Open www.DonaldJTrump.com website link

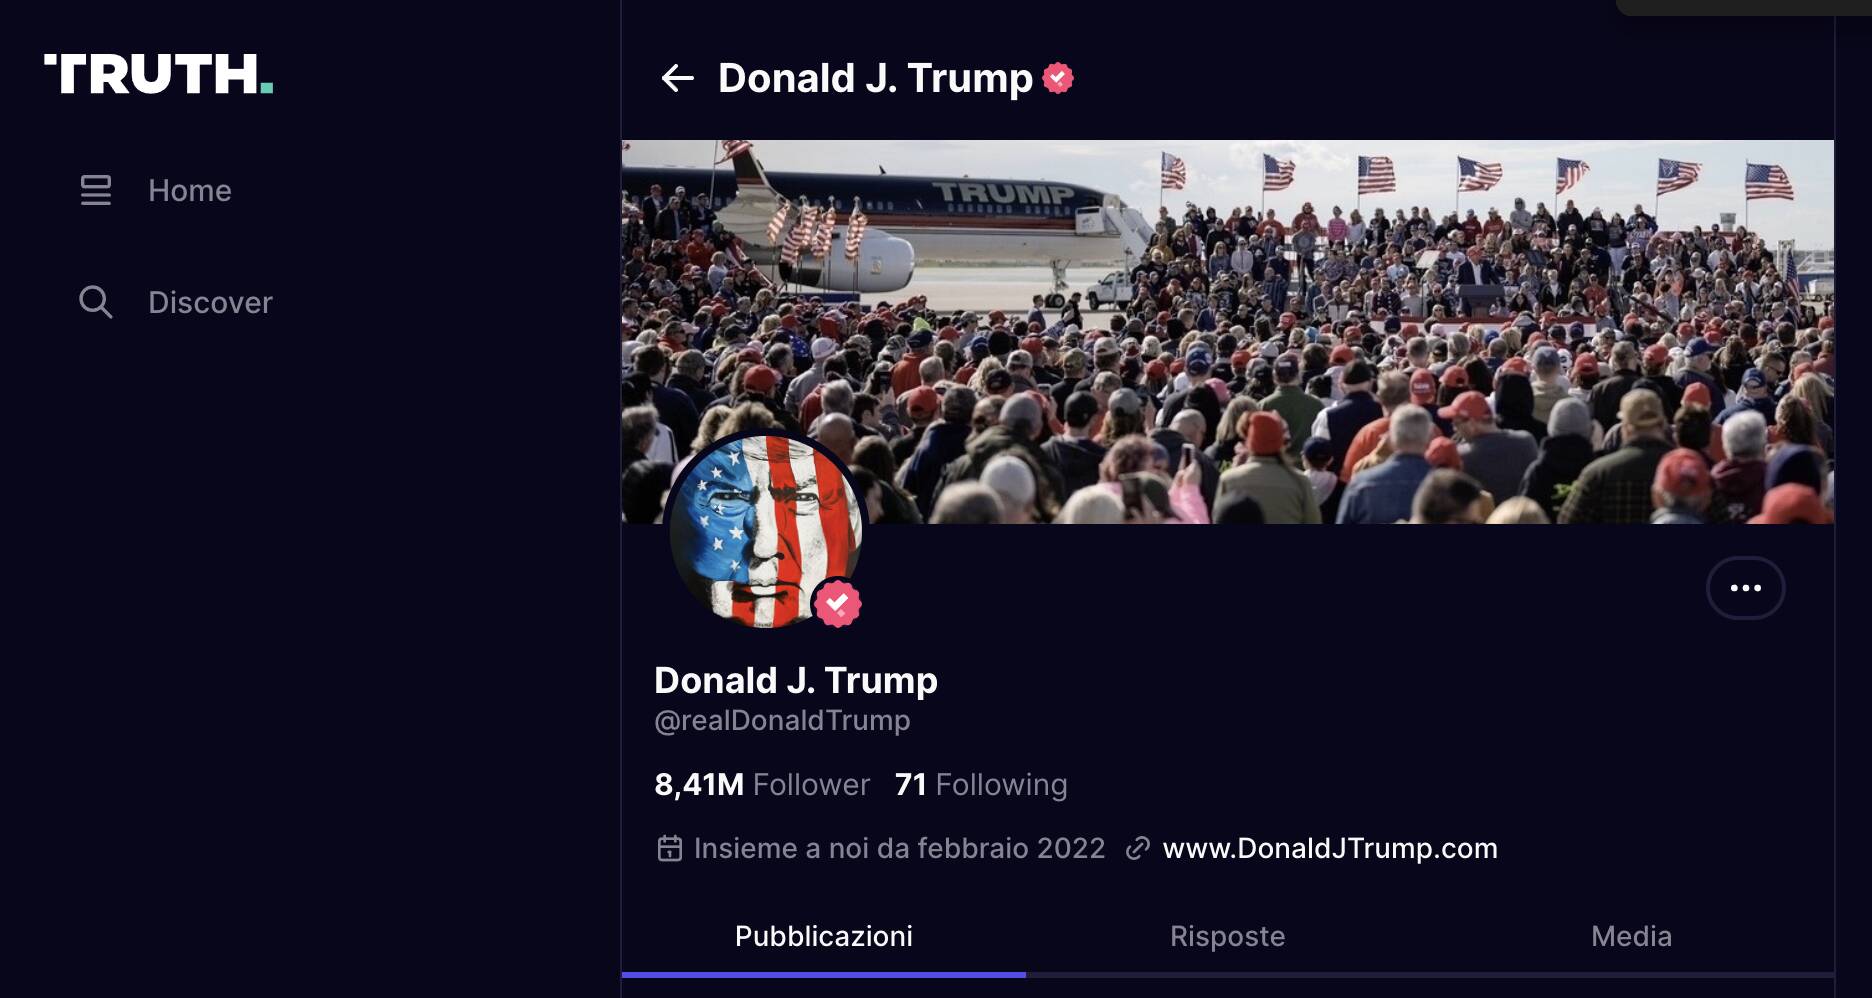pos(1330,848)
